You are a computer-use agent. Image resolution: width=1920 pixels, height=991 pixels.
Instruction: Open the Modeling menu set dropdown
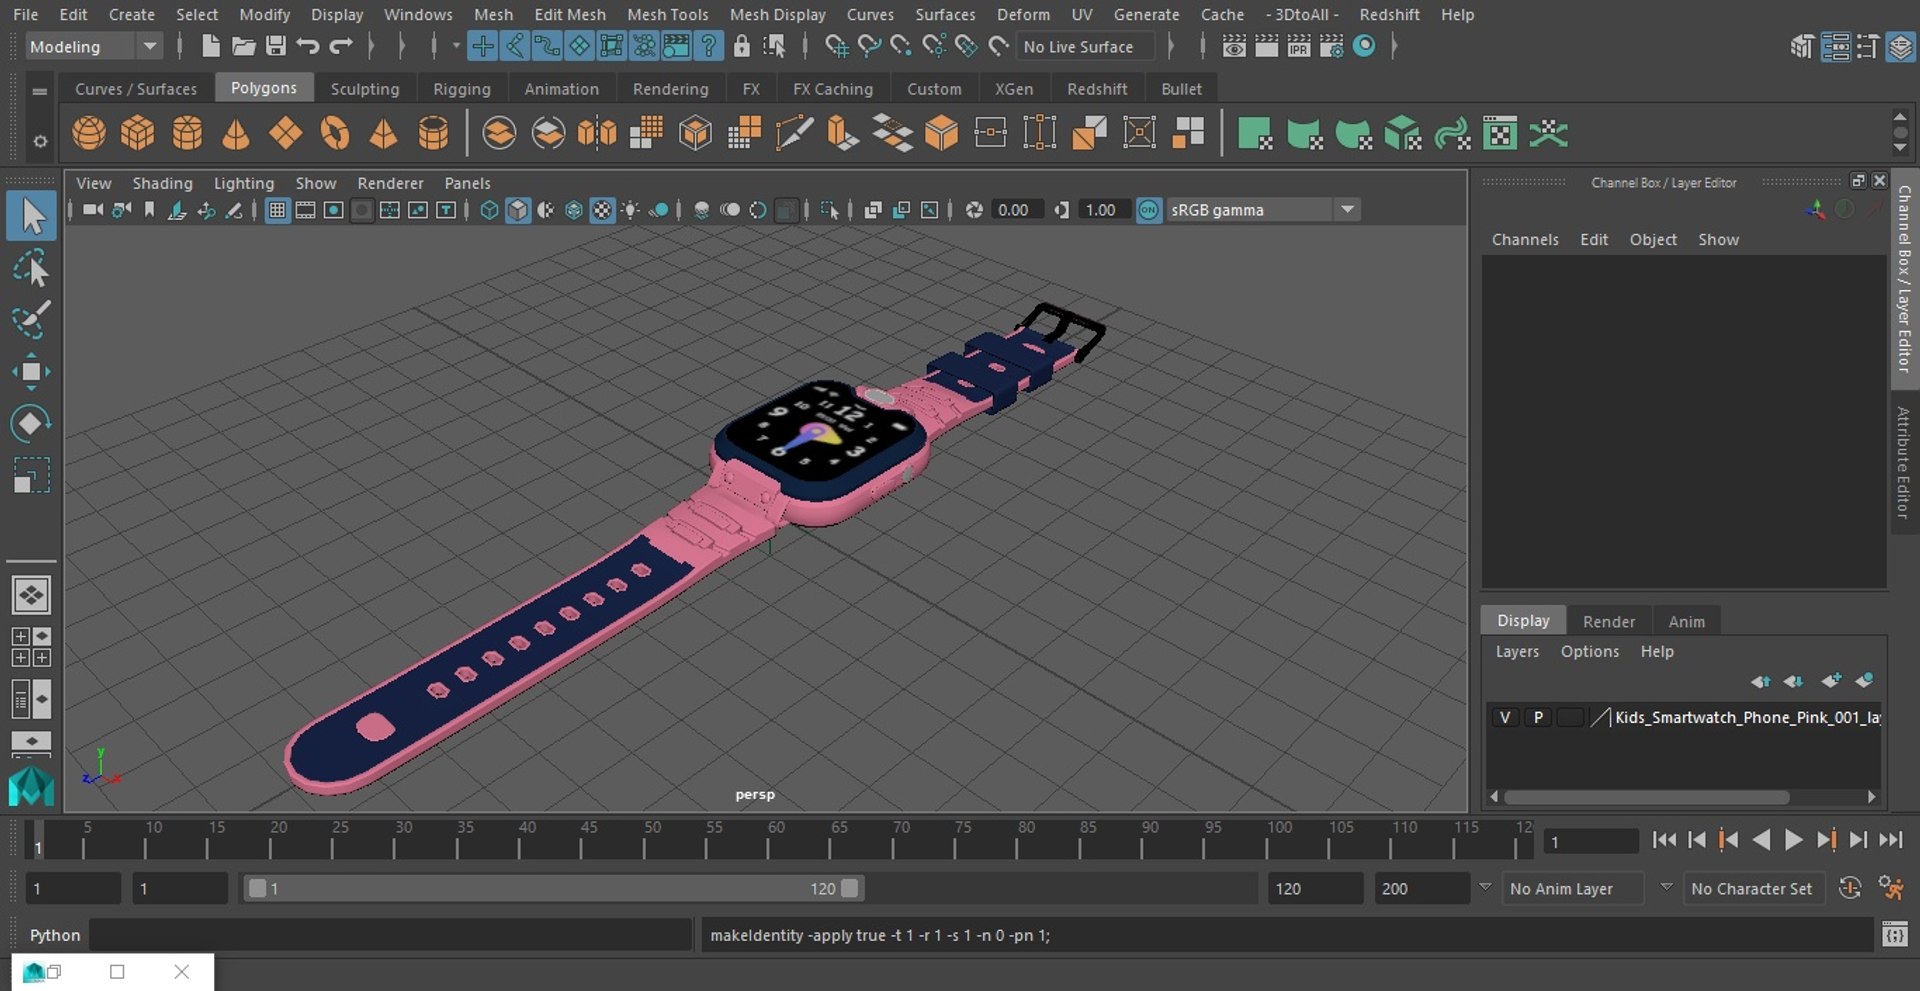(92, 46)
